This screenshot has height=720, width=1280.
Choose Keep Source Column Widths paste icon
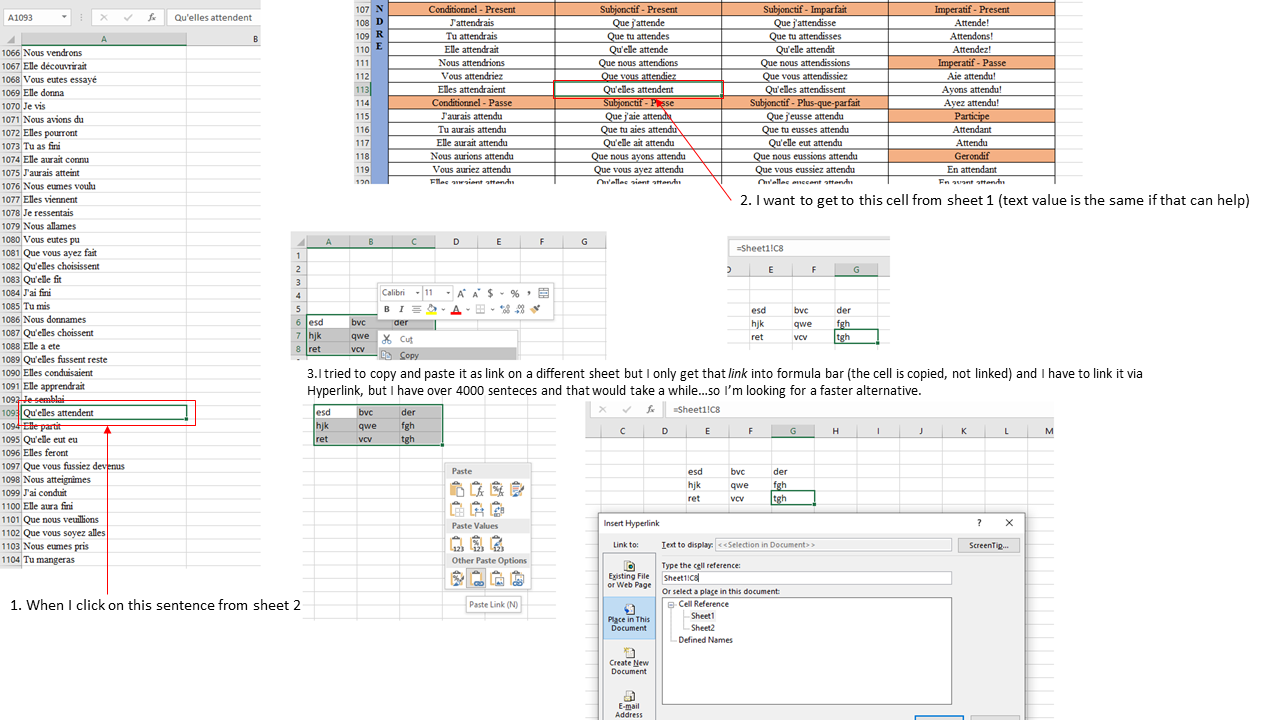click(x=477, y=510)
